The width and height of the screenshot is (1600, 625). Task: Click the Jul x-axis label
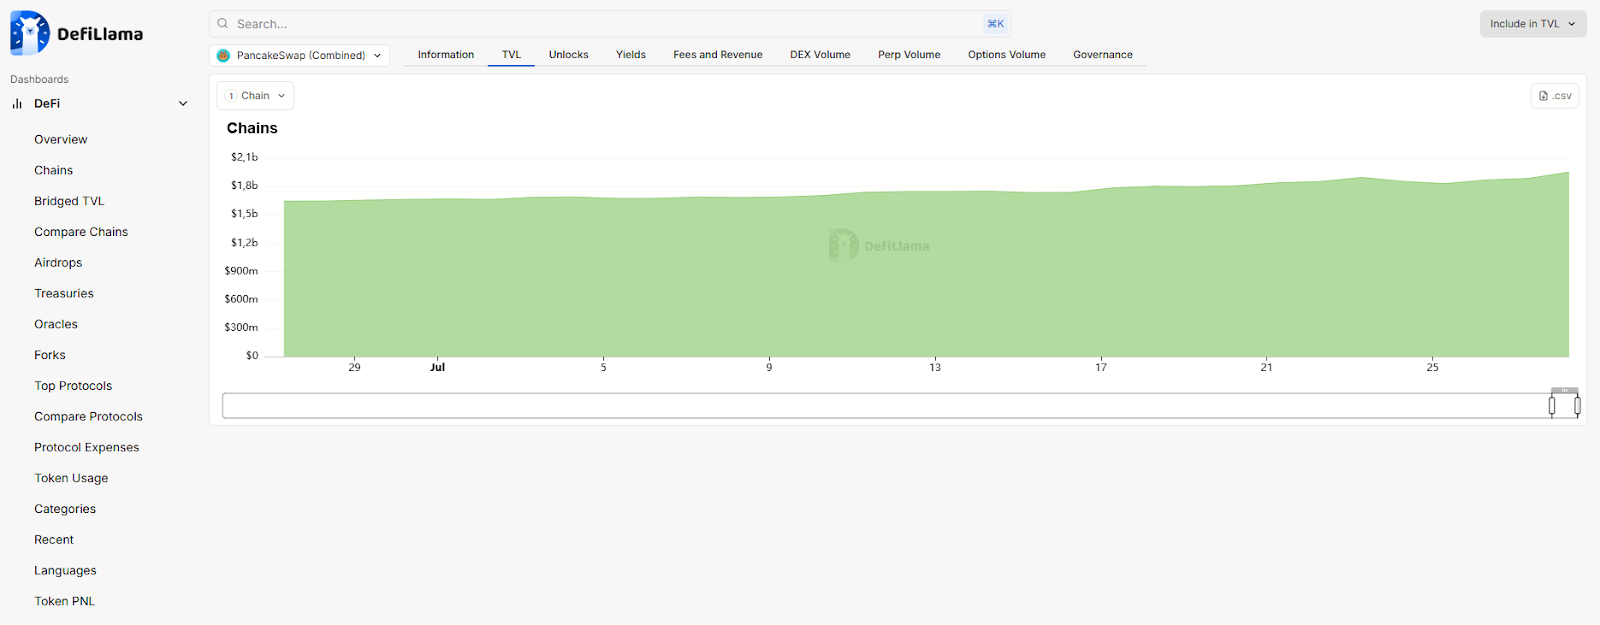point(438,368)
